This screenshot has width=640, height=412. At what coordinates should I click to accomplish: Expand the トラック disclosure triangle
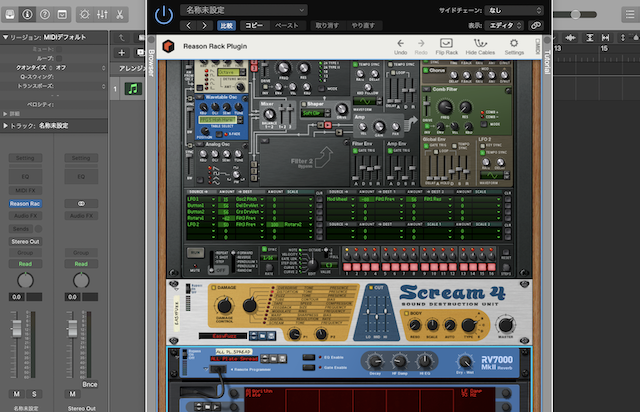(5, 126)
